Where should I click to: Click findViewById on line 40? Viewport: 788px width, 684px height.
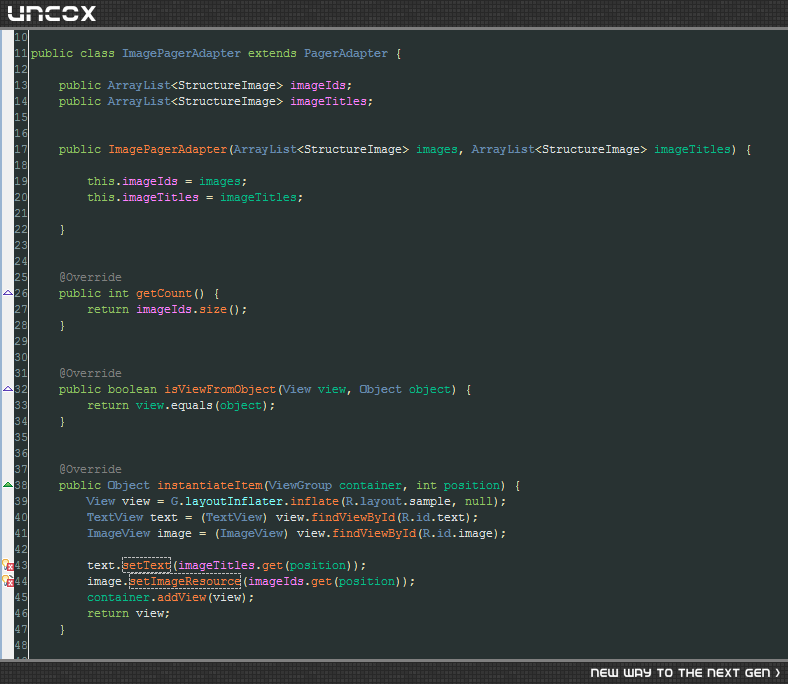pyautogui.click(x=353, y=518)
